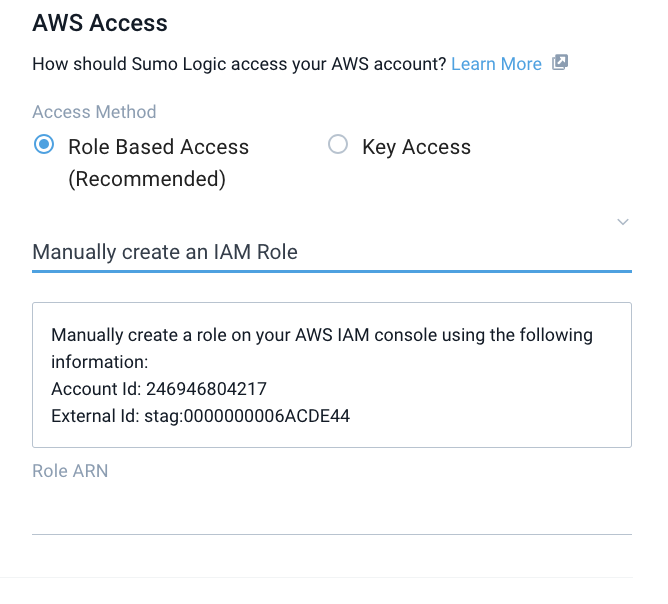Open the Learn More link
Viewport: 668px width, 604px height.
(496, 64)
